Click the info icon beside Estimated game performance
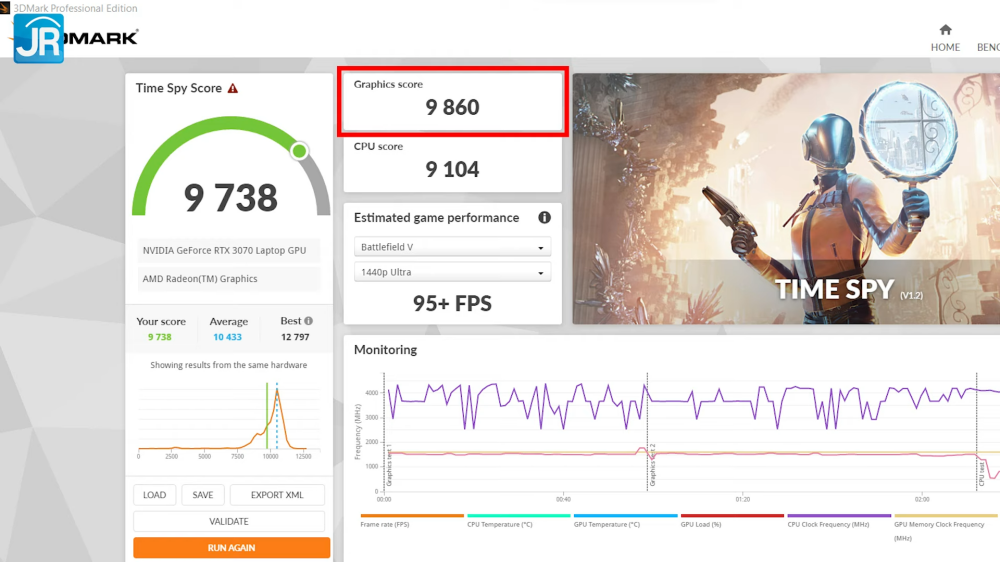1000x562 pixels. (x=544, y=218)
